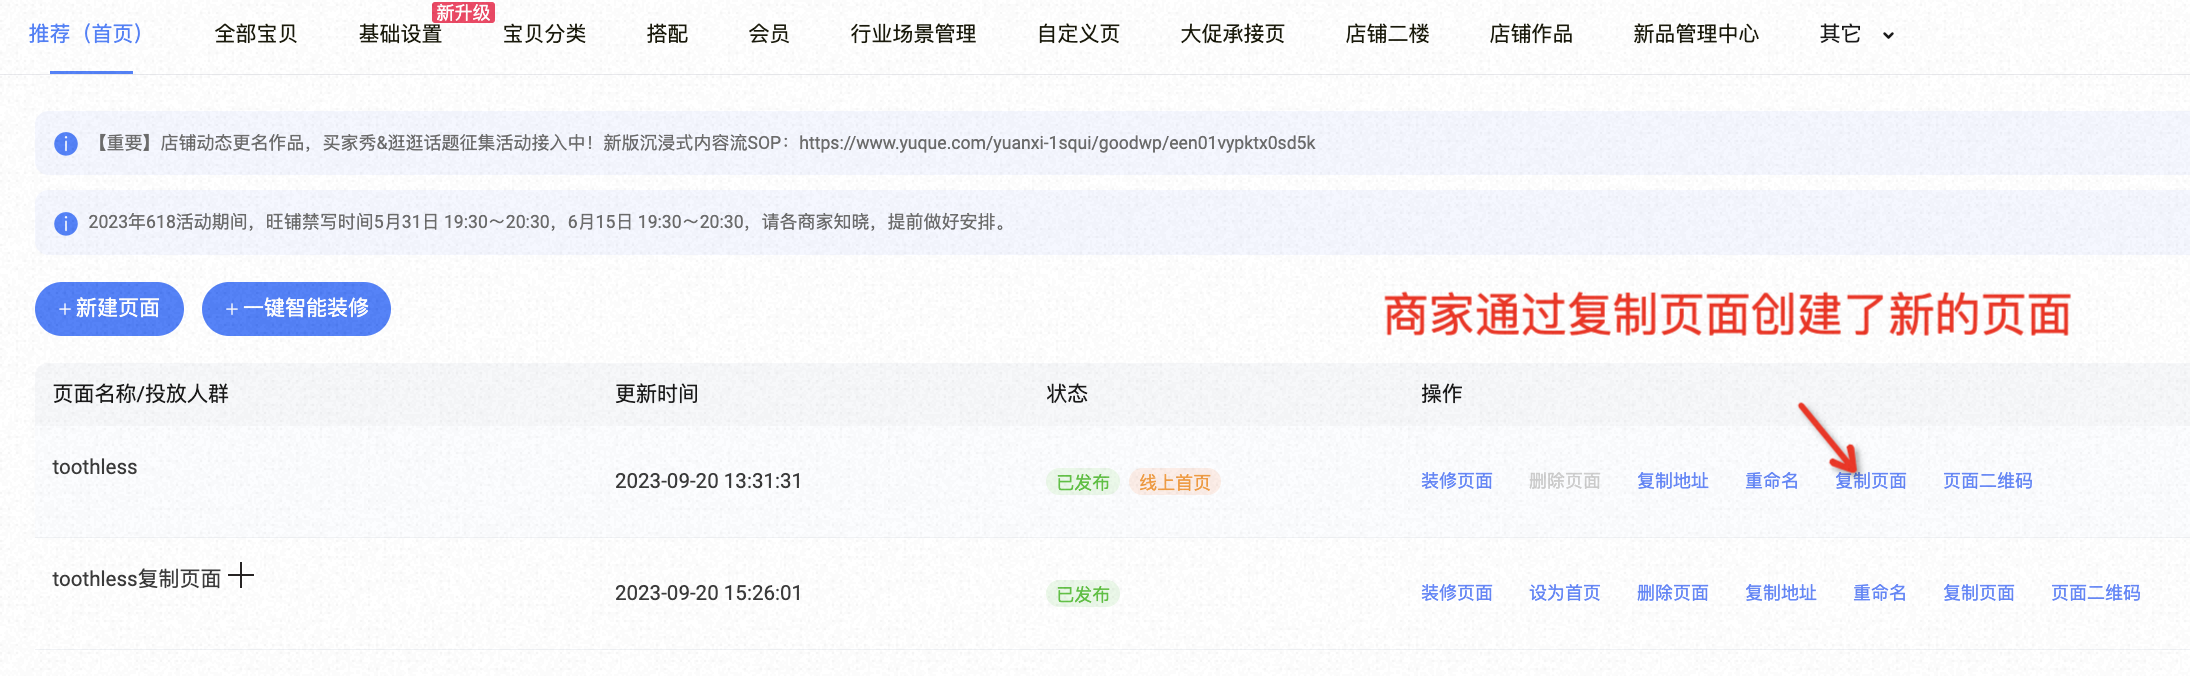Click 装修页面 for toothless复制页面

1457,594
